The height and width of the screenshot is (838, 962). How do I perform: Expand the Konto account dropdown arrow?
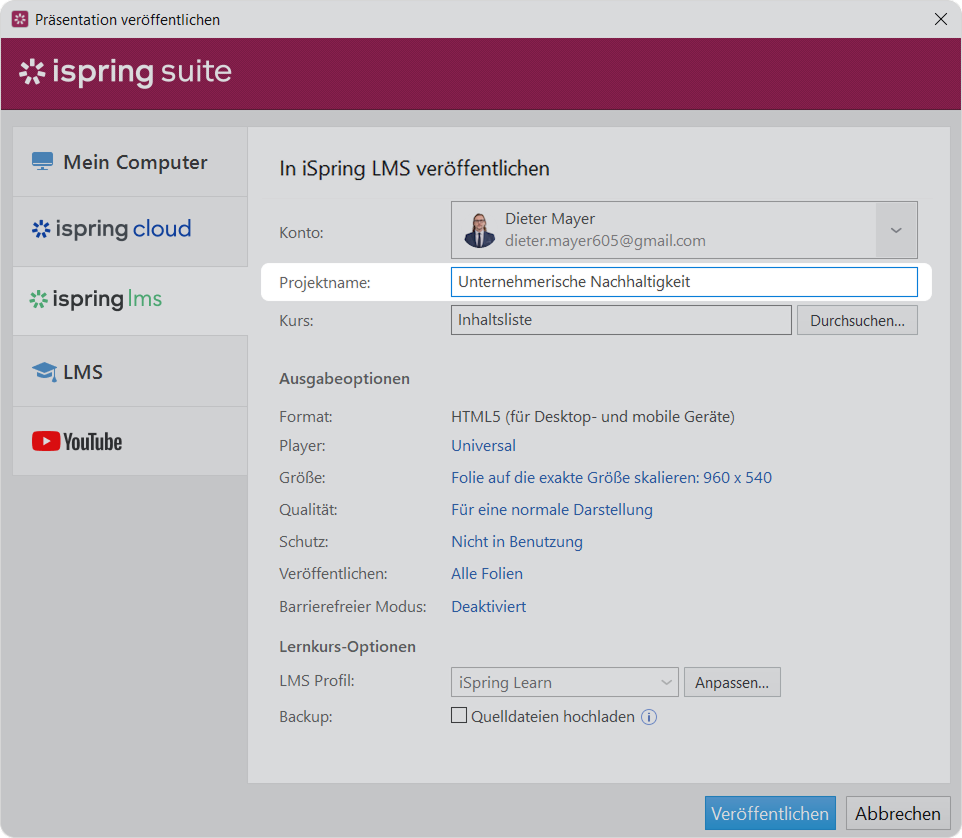(x=896, y=230)
